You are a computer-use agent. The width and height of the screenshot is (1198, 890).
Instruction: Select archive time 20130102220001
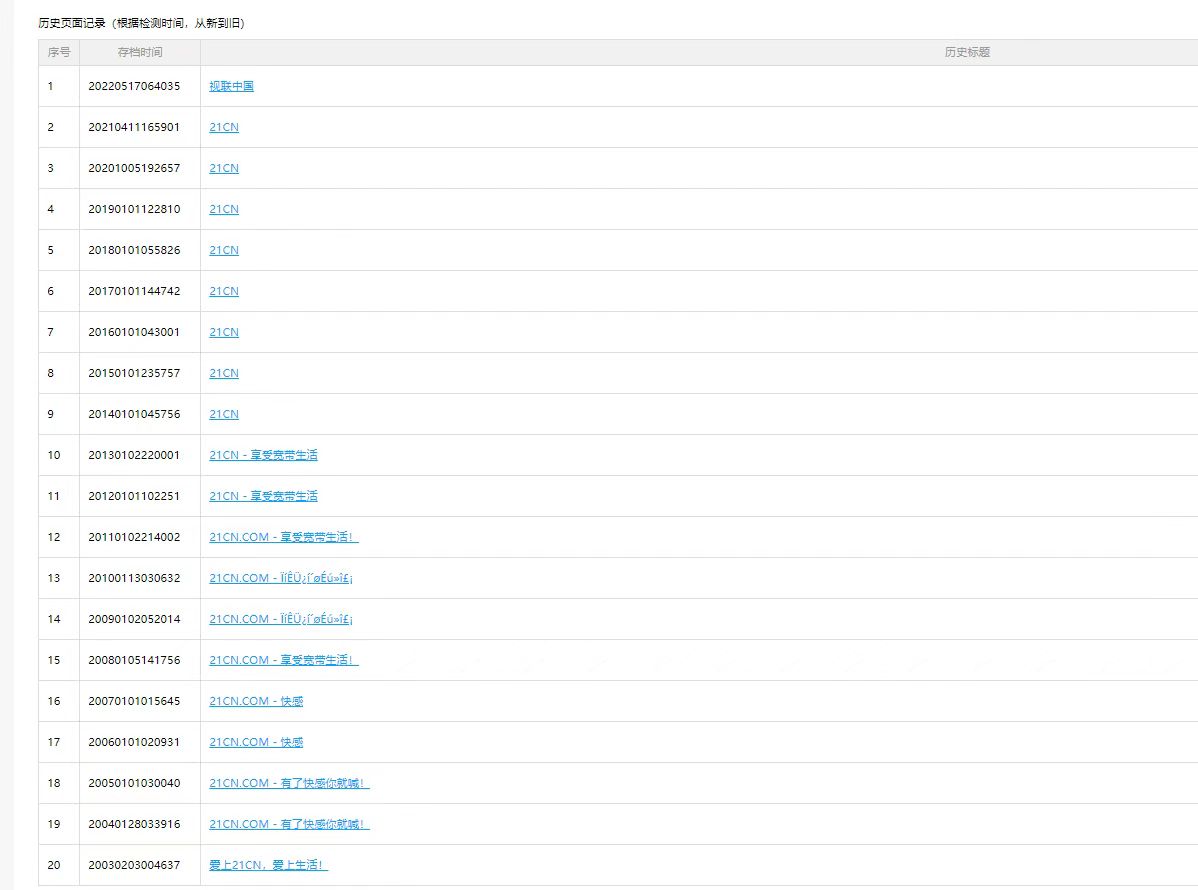click(134, 455)
